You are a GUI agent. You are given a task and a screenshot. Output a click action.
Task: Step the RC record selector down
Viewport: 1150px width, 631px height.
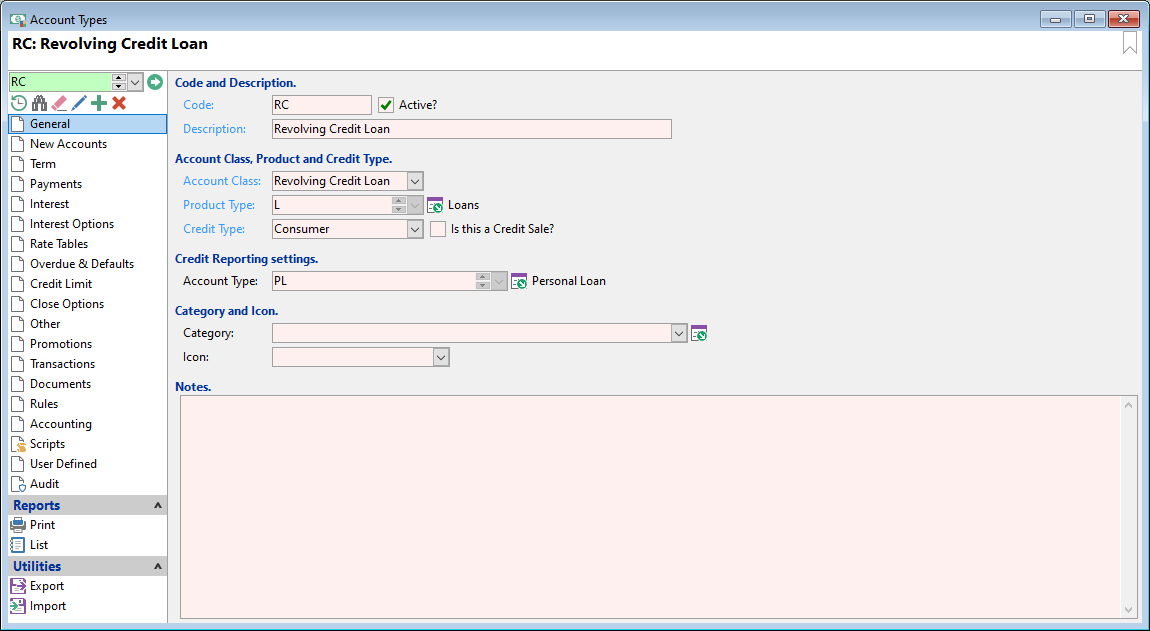point(119,86)
